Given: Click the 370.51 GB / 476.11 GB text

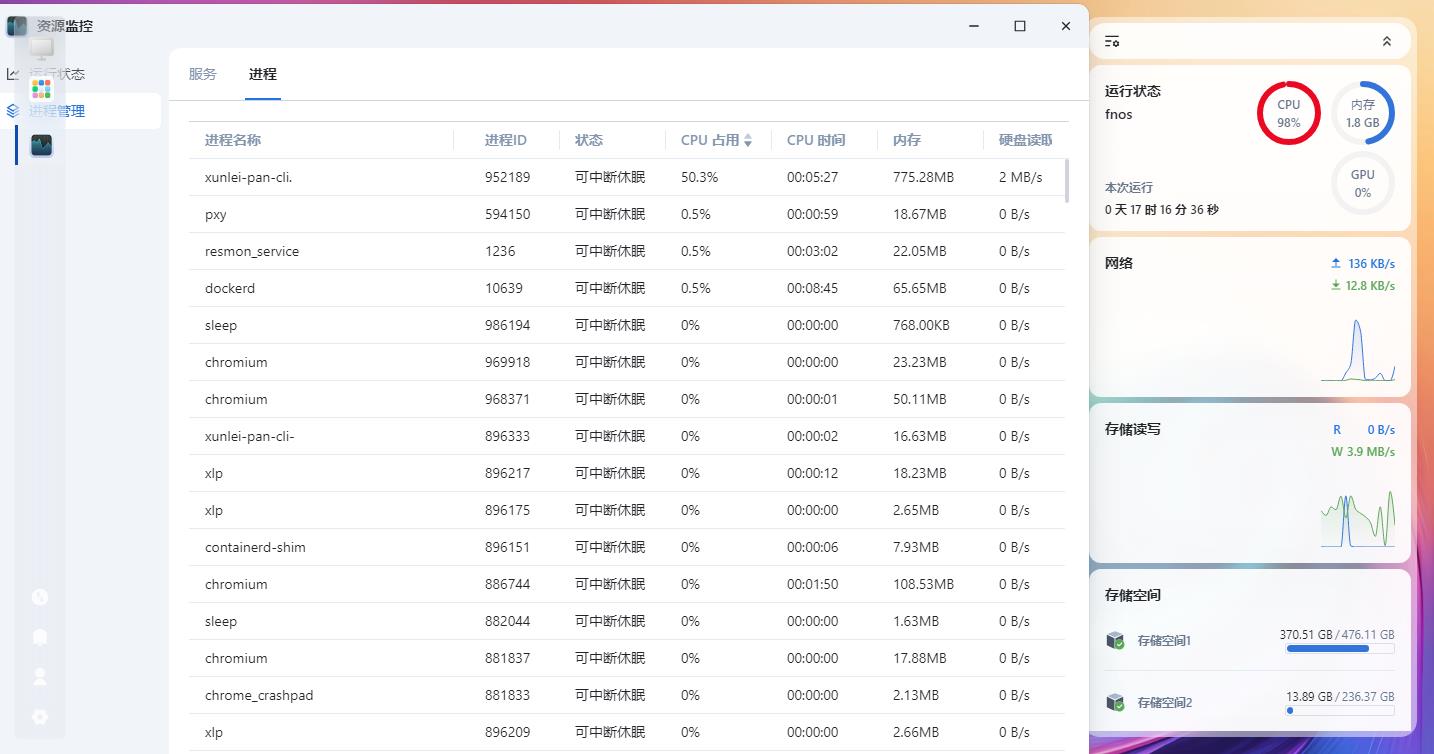Looking at the screenshot, I should pos(1337,635).
